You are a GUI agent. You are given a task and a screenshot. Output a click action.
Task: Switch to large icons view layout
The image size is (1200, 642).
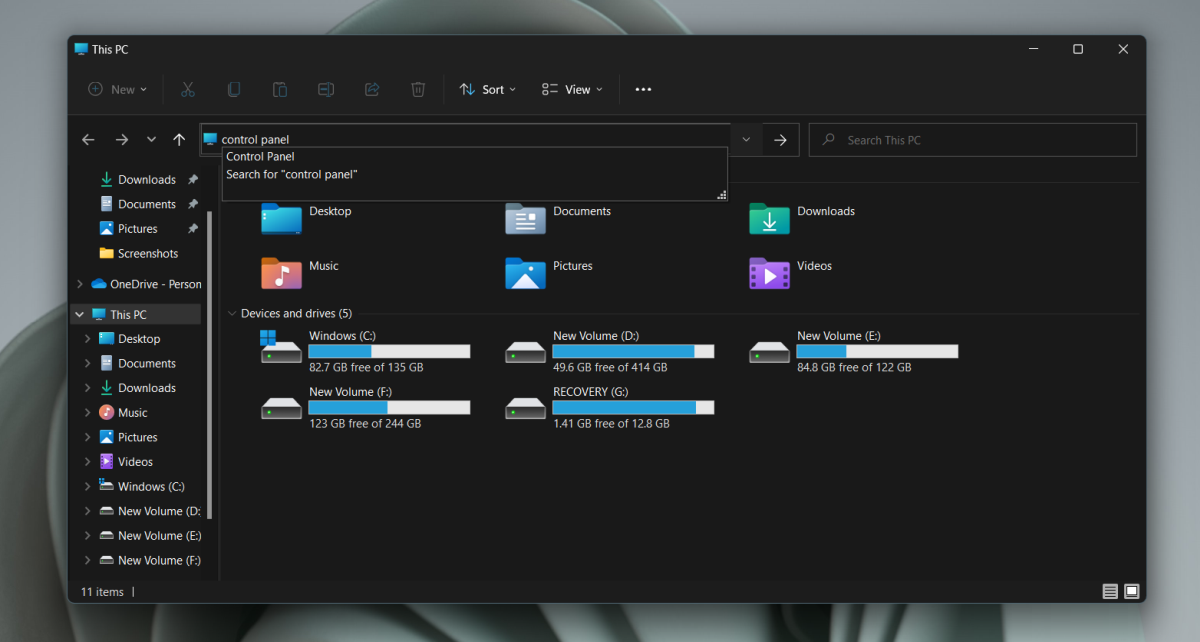click(x=1132, y=591)
